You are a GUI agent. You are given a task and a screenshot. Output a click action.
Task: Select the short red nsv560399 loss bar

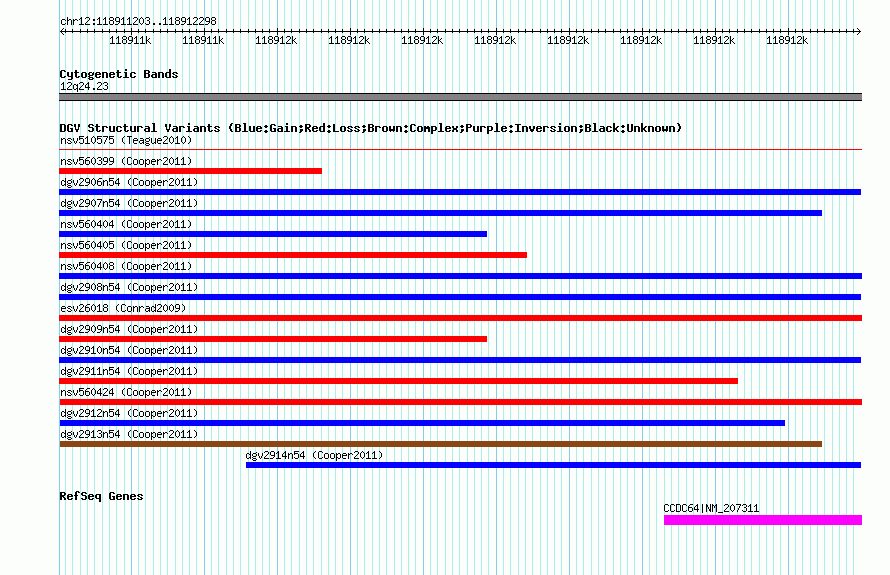click(x=191, y=171)
